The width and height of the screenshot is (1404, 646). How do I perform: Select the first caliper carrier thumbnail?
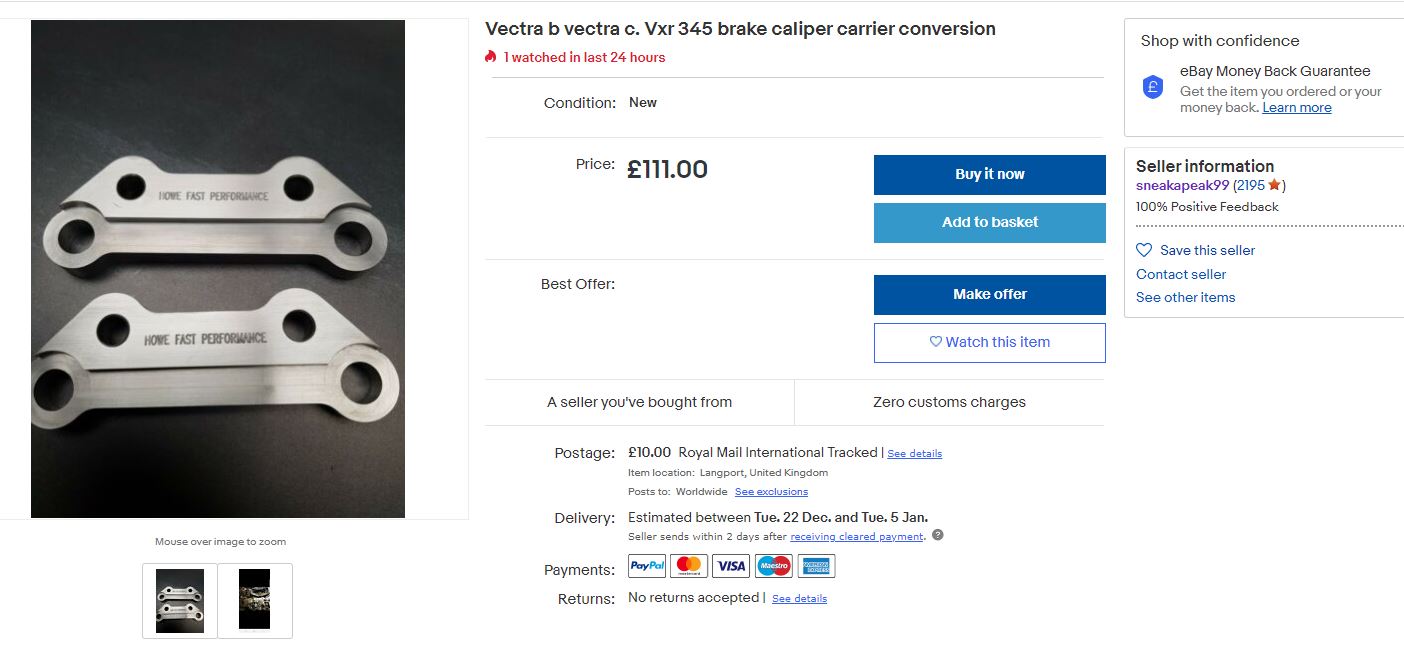[x=180, y=600]
